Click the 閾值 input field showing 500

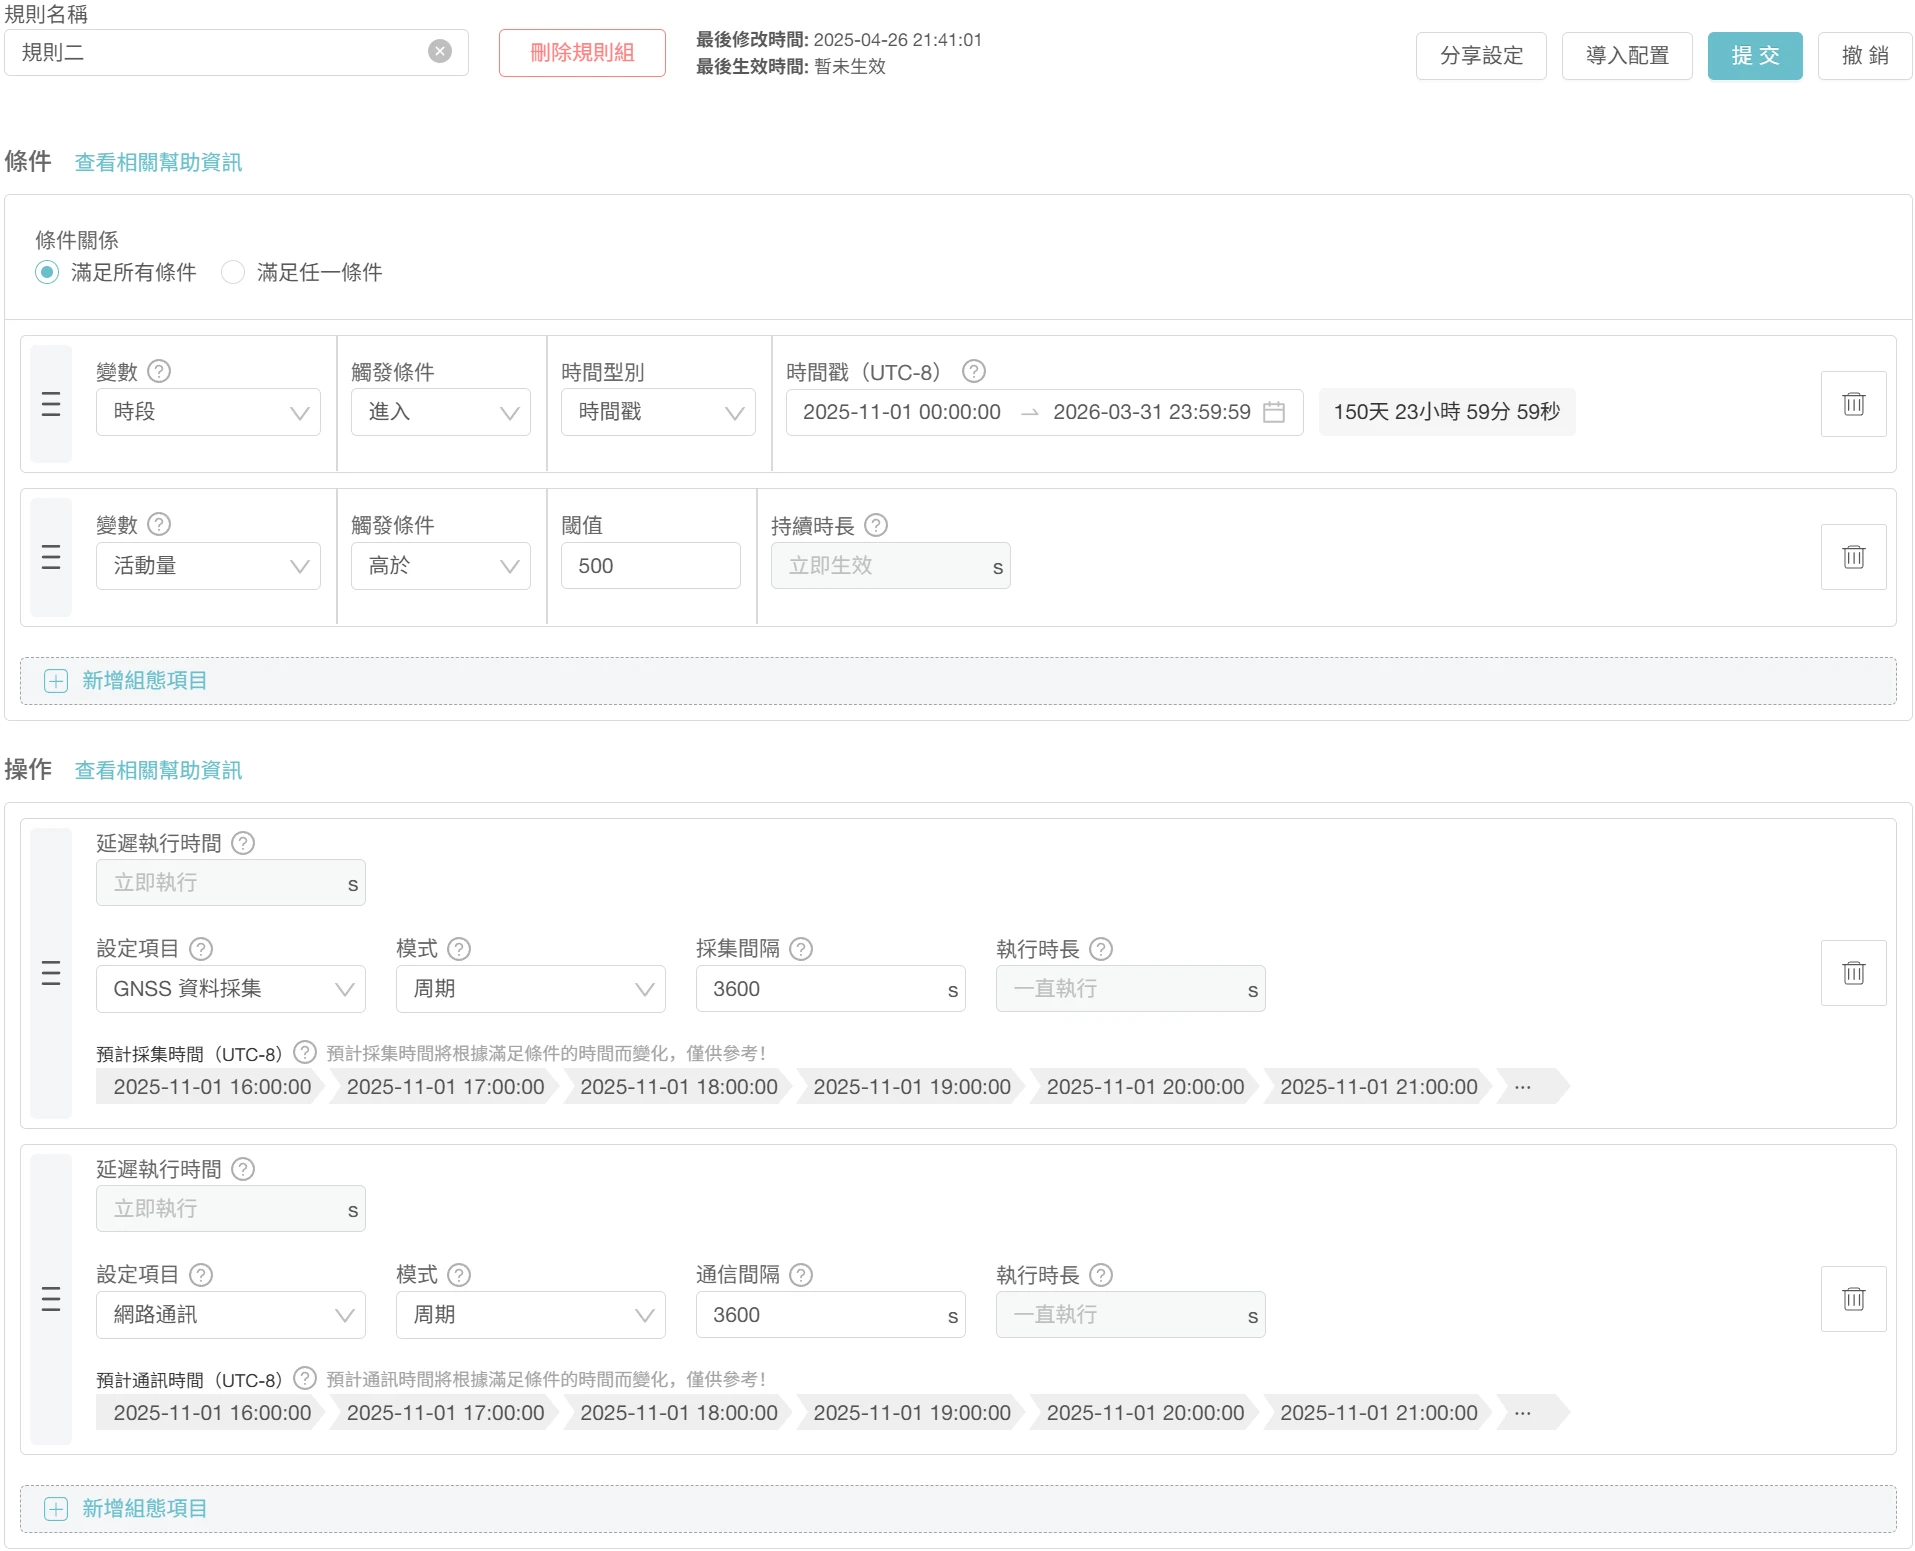tap(650, 566)
